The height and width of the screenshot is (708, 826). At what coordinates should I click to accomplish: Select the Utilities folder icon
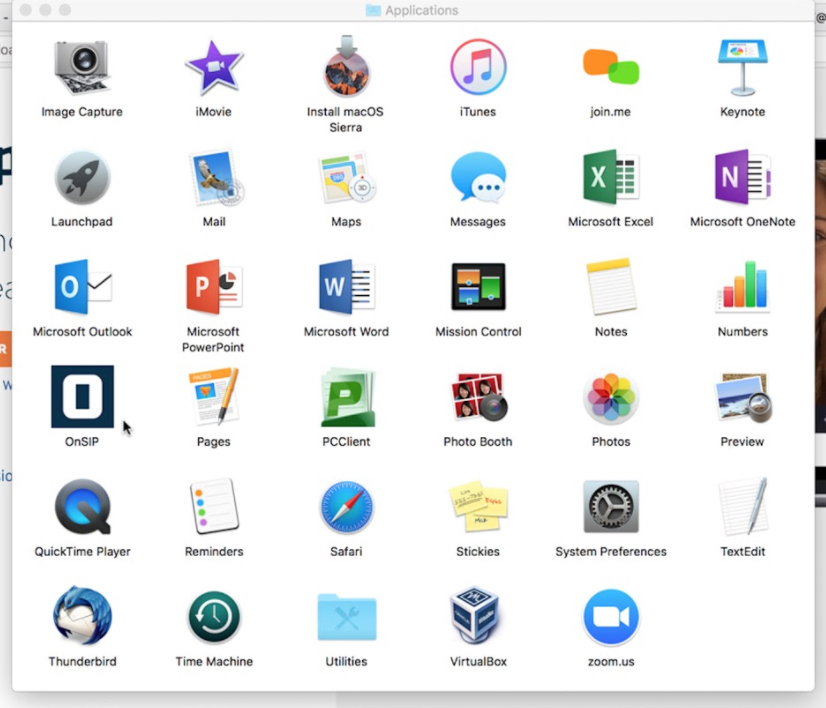tap(347, 617)
